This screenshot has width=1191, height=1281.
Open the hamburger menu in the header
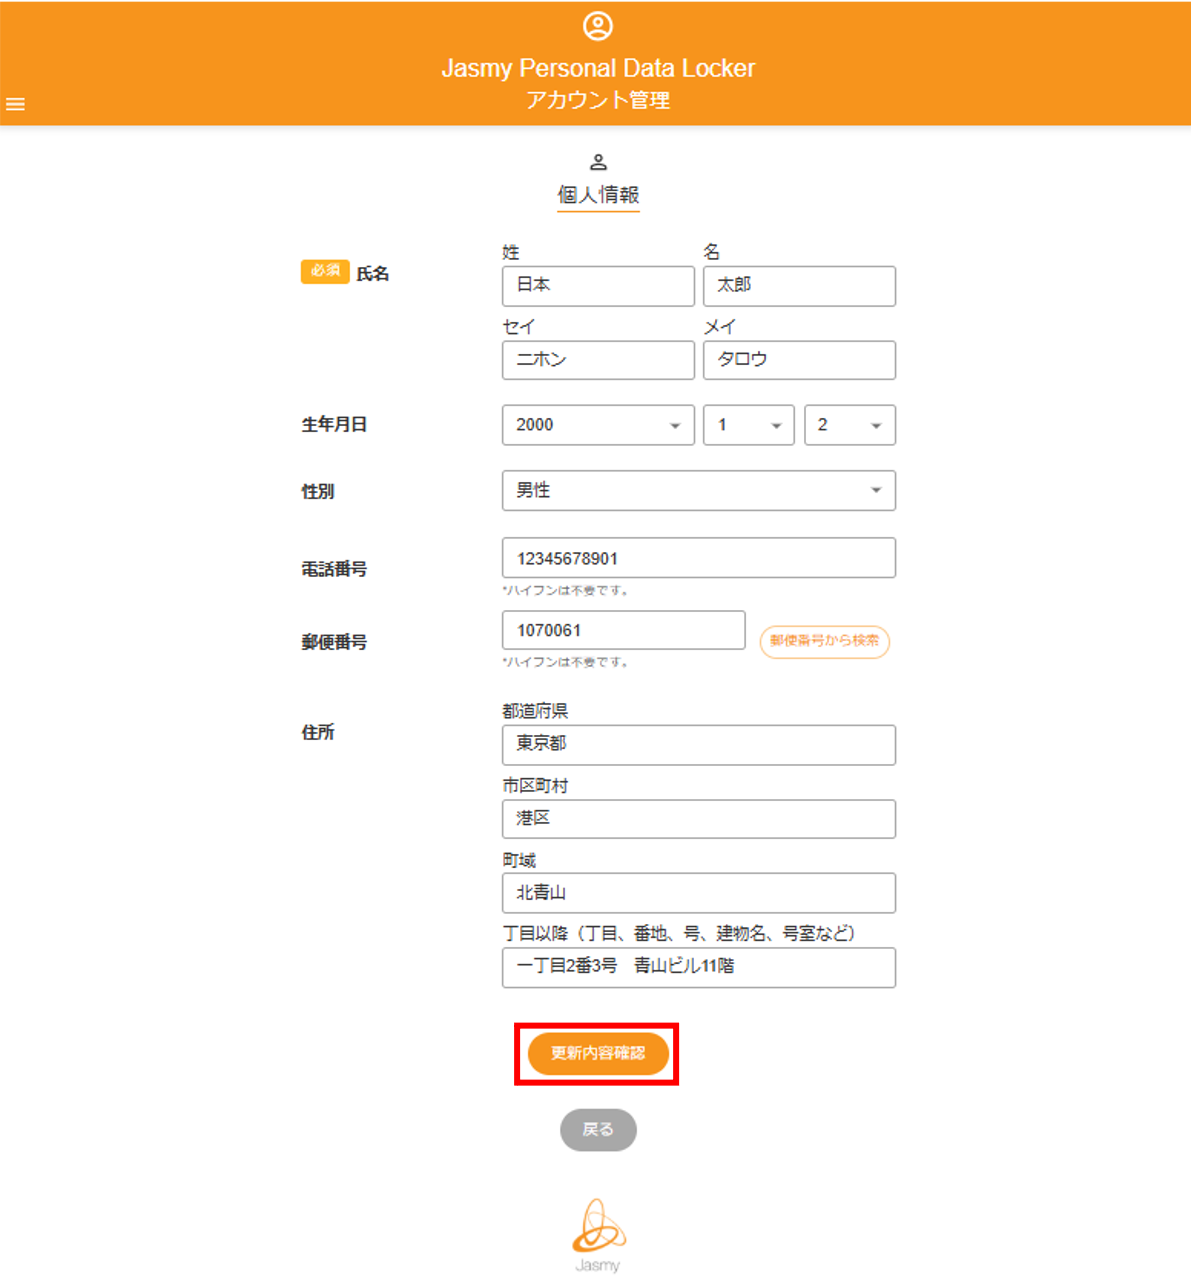pyautogui.click(x=15, y=104)
